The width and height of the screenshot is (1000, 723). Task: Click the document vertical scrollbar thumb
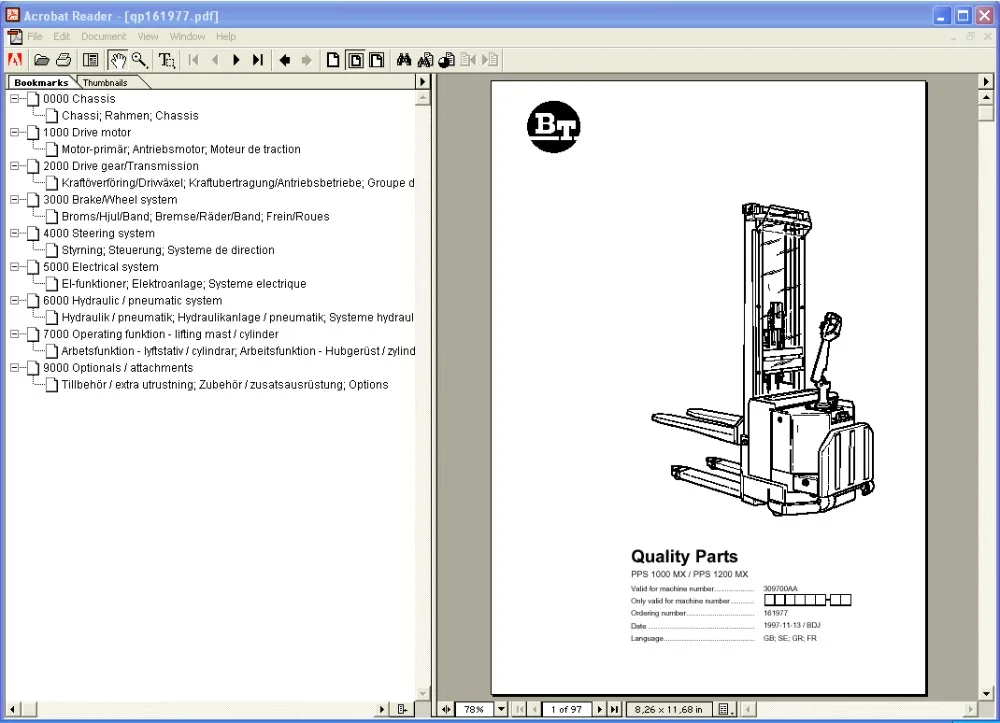(x=986, y=113)
